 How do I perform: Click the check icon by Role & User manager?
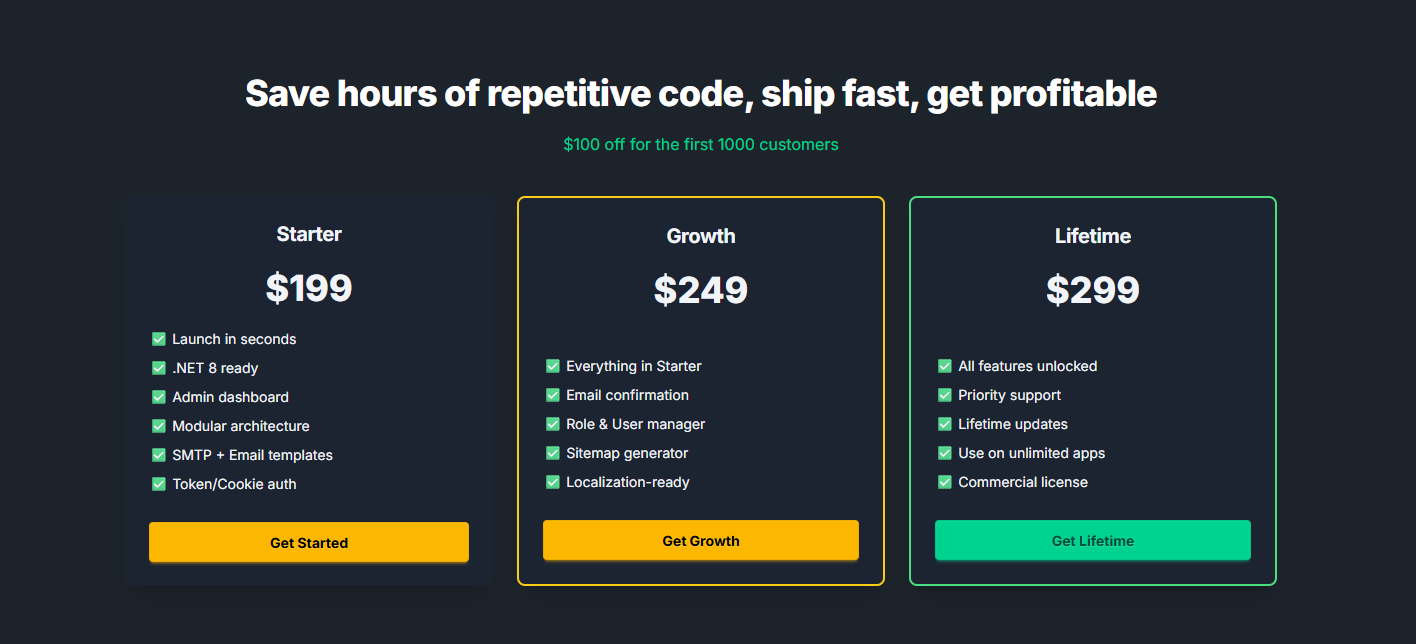click(x=553, y=424)
